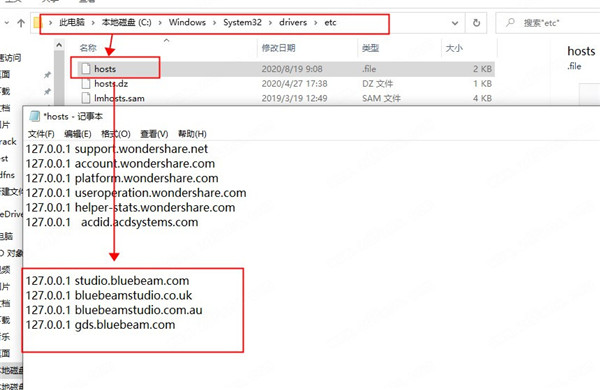
Task: Expand chevron after Windows in path
Action: coord(214,23)
